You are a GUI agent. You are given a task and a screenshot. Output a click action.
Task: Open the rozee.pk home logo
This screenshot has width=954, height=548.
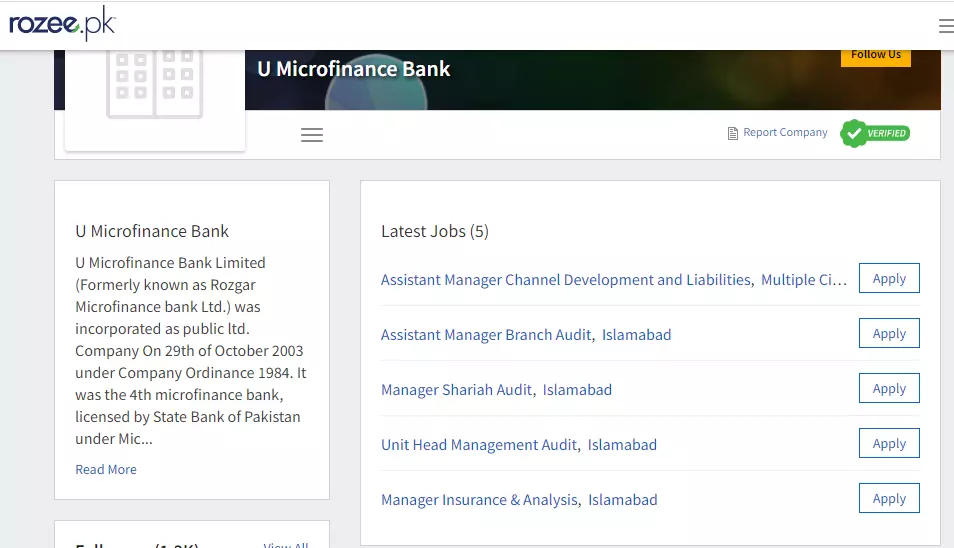tap(62, 24)
